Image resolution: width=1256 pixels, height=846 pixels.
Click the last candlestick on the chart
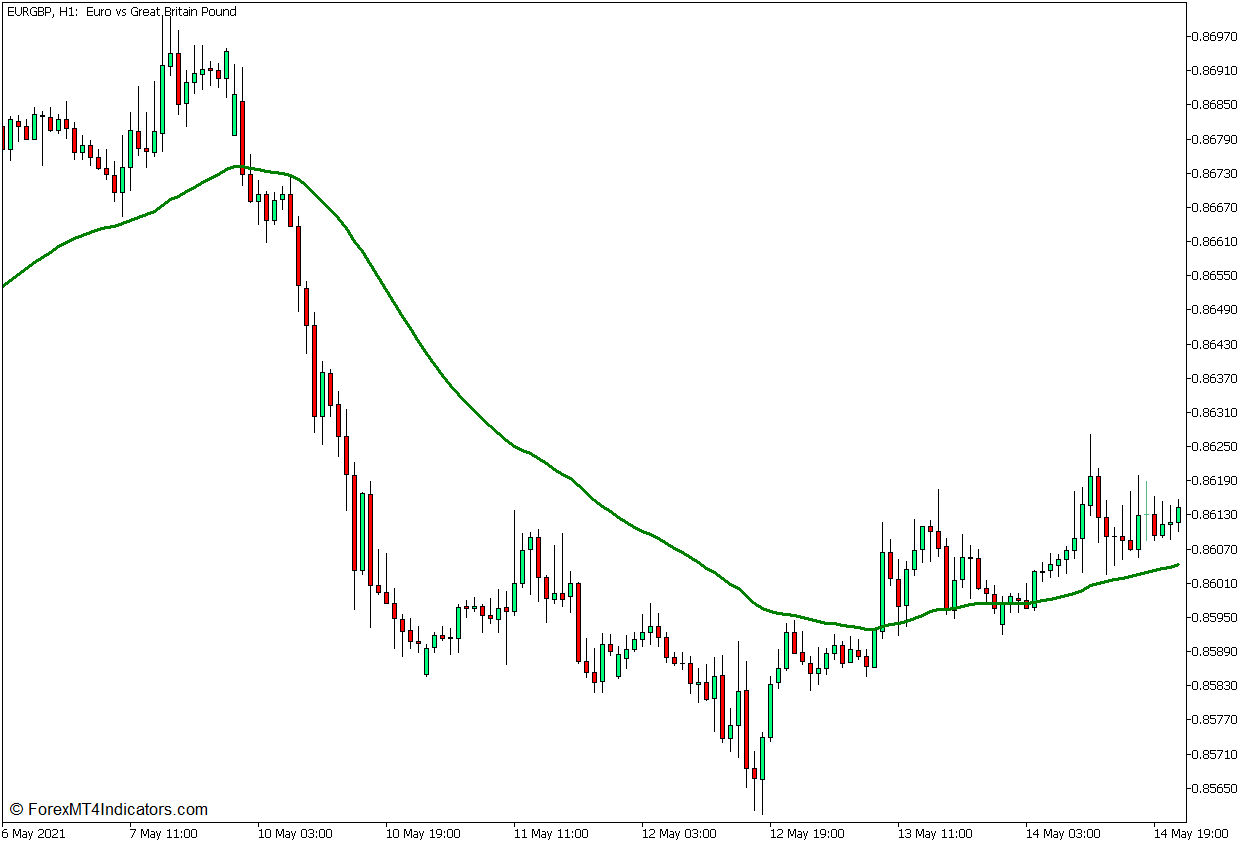click(x=1178, y=515)
